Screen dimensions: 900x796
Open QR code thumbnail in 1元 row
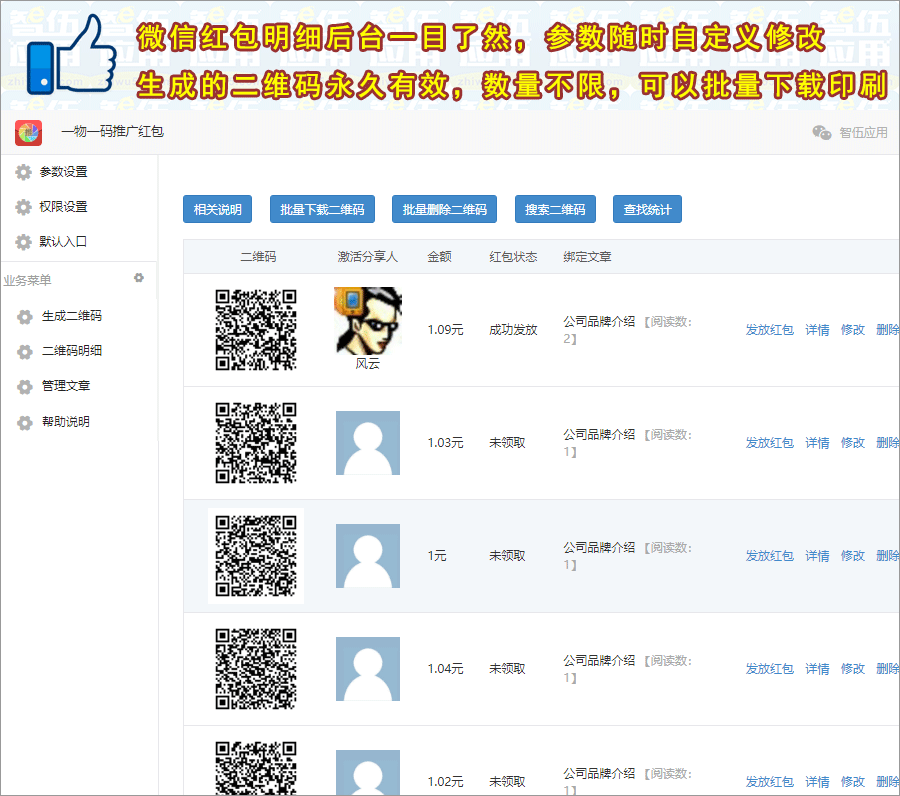(256, 556)
